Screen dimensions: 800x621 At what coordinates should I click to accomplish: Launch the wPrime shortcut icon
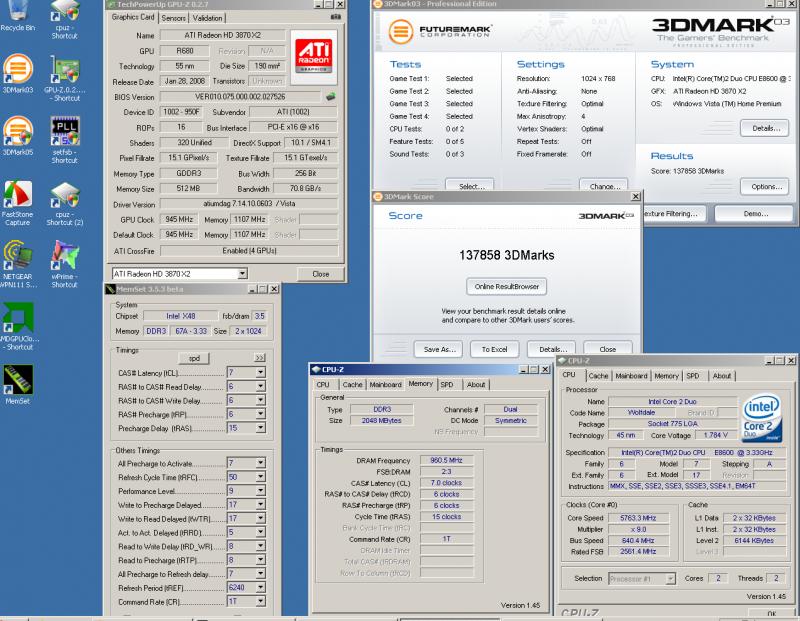pos(64,264)
